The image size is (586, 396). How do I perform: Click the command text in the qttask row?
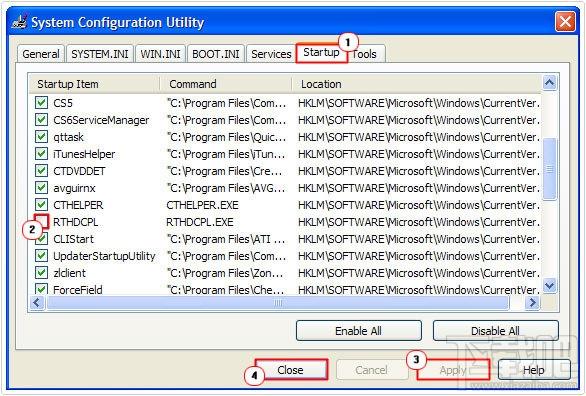(226, 137)
